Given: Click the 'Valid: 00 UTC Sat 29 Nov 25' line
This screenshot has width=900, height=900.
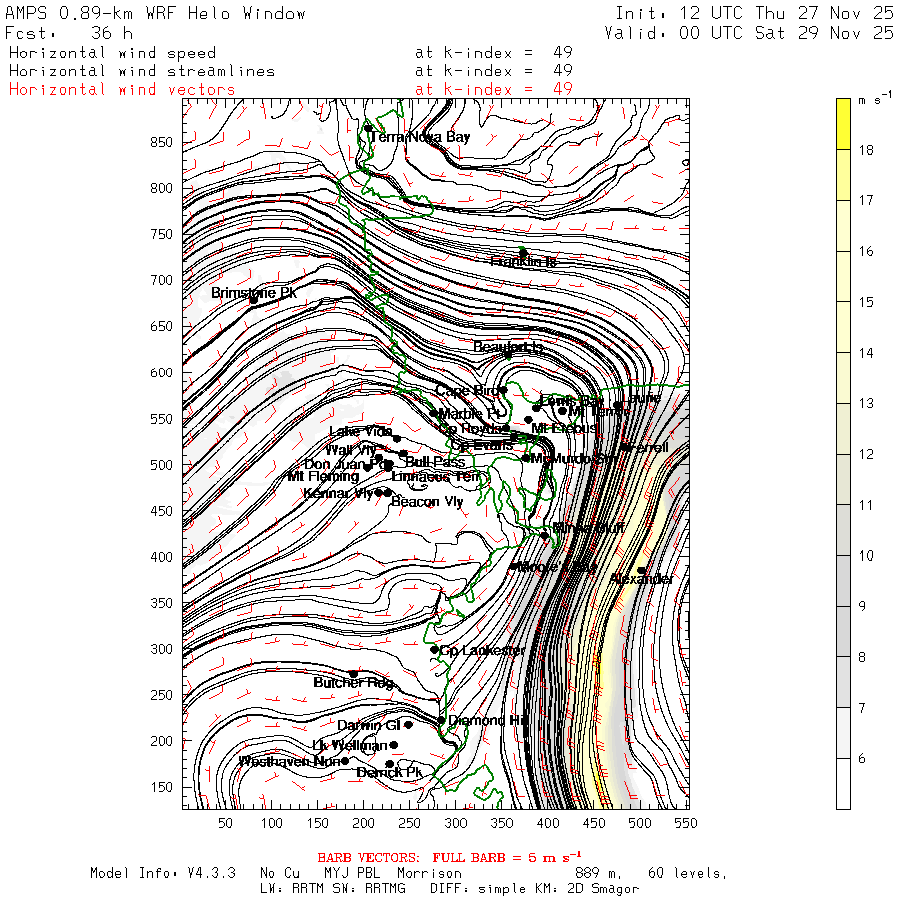Looking at the screenshot, I should pyautogui.click(x=748, y=33).
